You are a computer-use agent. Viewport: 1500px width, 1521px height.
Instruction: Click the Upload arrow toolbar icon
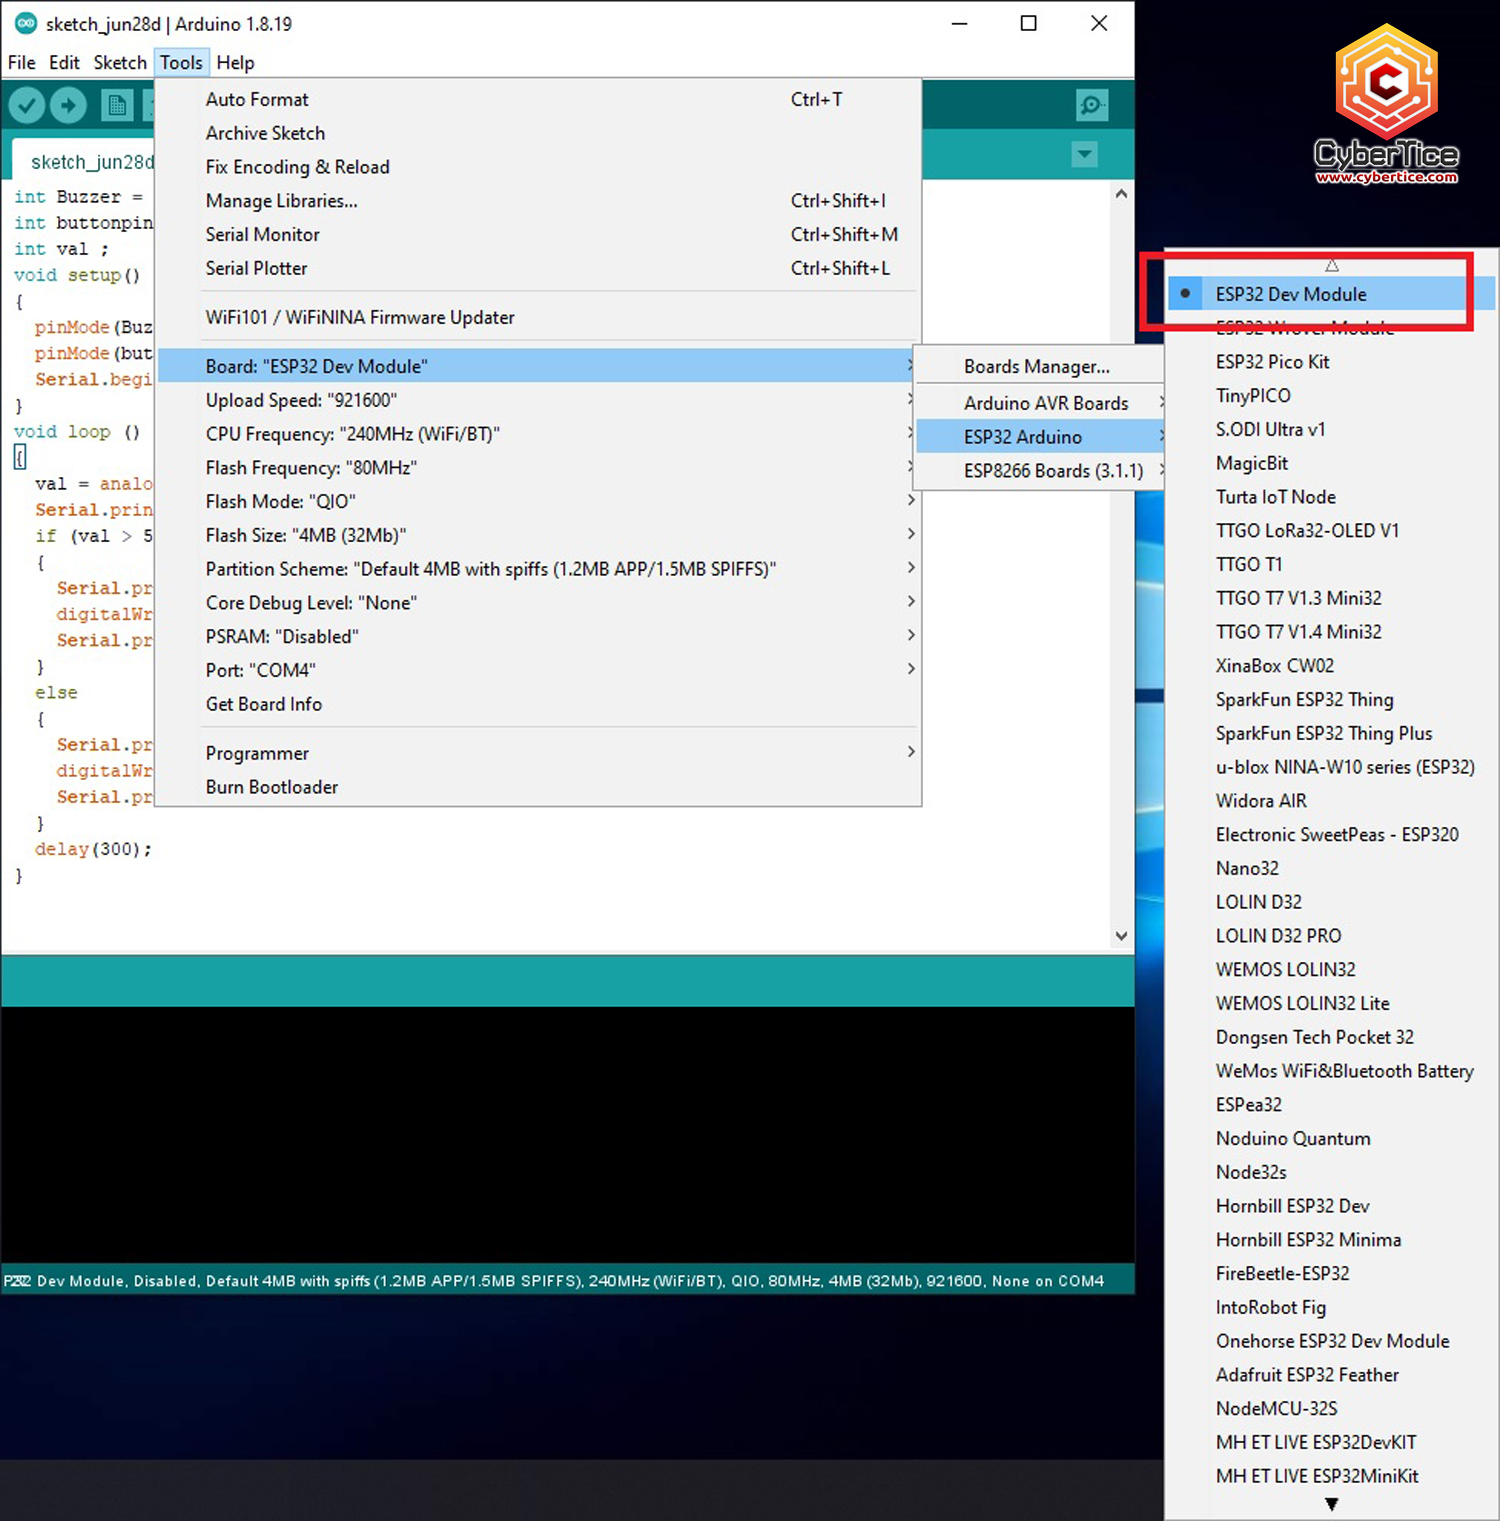pos(68,105)
